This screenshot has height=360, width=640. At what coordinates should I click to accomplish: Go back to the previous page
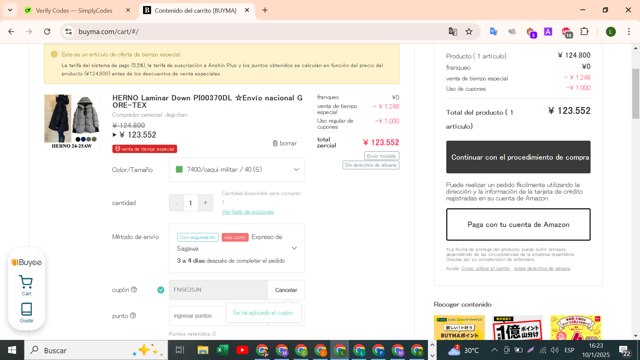coord(11,31)
